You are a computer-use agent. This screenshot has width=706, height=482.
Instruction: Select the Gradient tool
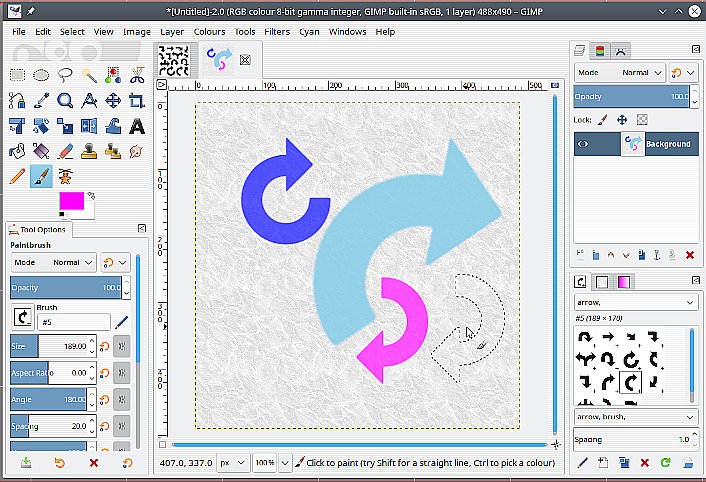(x=41, y=151)
